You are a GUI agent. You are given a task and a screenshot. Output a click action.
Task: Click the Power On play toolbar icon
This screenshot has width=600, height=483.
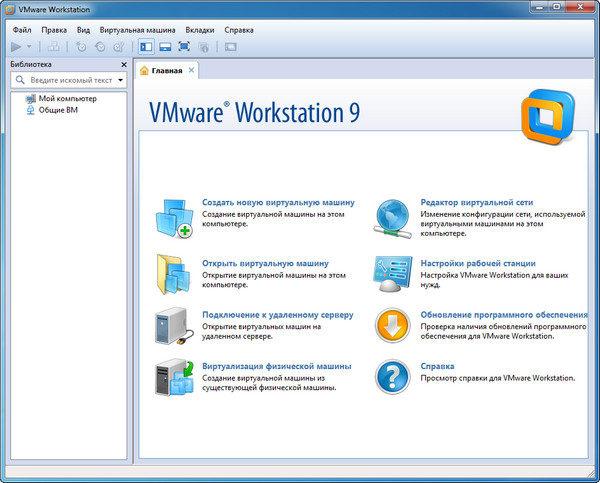(16, 47)
